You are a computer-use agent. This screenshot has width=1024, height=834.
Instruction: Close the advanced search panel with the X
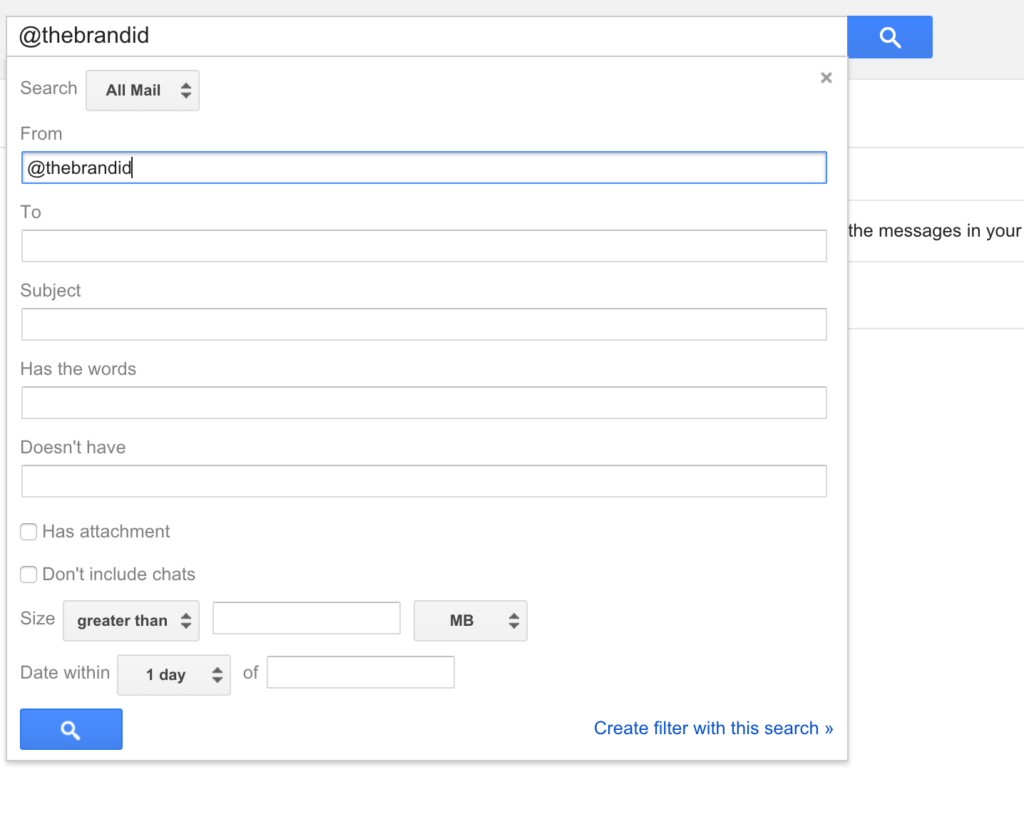(826, 78)
